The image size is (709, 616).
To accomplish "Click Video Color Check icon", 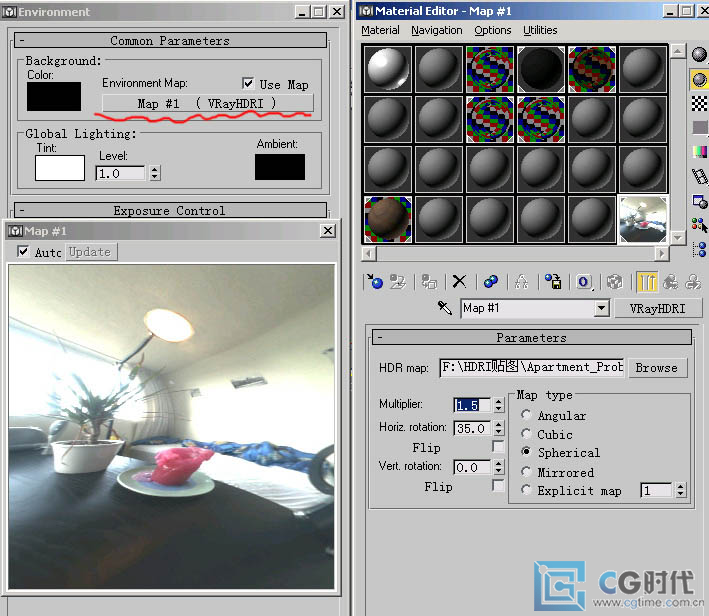I will [699, 152].
